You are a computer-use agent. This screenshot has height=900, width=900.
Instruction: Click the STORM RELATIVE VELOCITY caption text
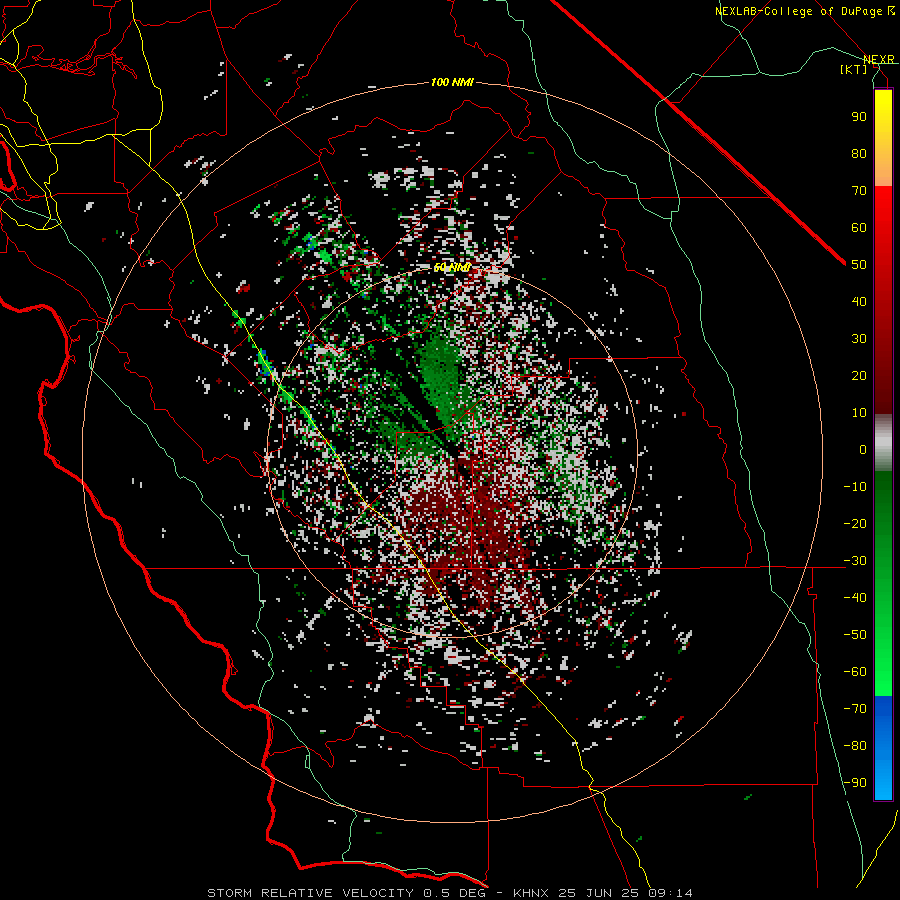(310, 893)
